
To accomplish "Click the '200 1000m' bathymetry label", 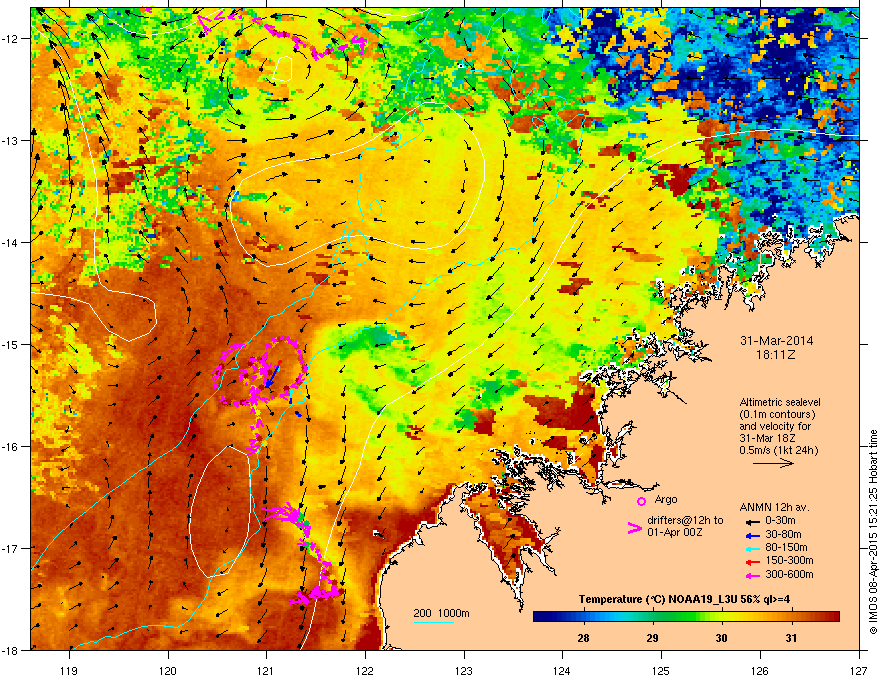I will [x=441, y=613].
